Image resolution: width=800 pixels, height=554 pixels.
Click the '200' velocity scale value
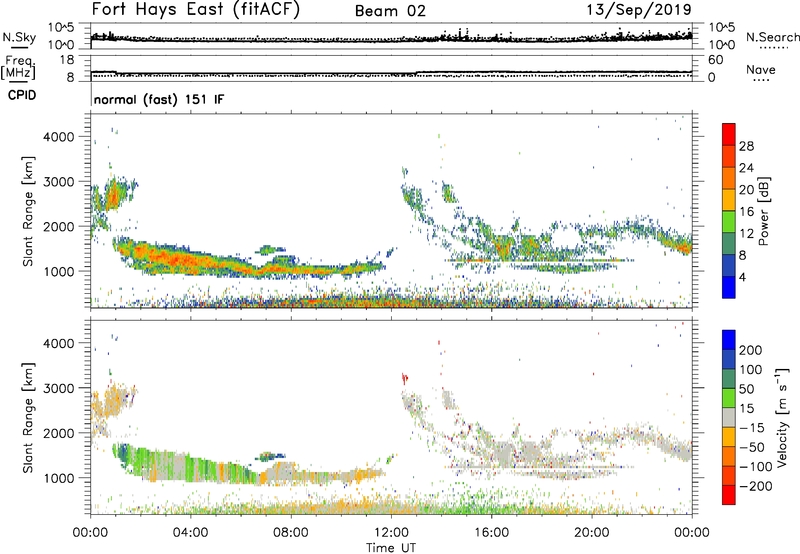pos(751,350)
